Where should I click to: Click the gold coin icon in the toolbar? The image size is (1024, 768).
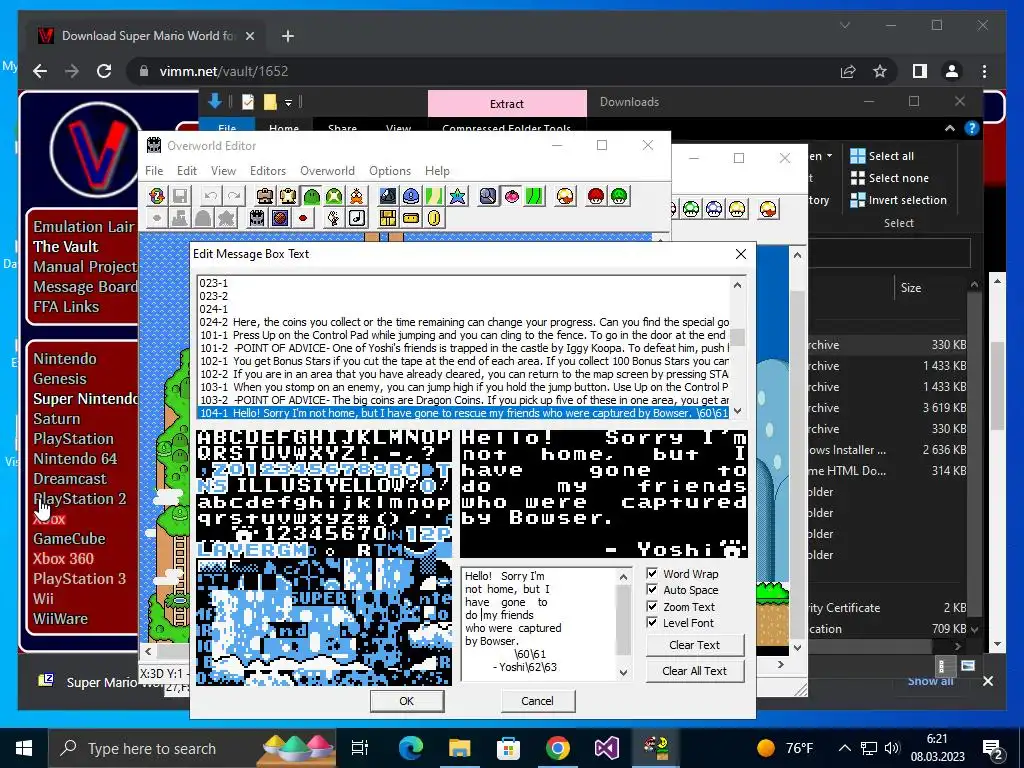(x=434, y=218)
